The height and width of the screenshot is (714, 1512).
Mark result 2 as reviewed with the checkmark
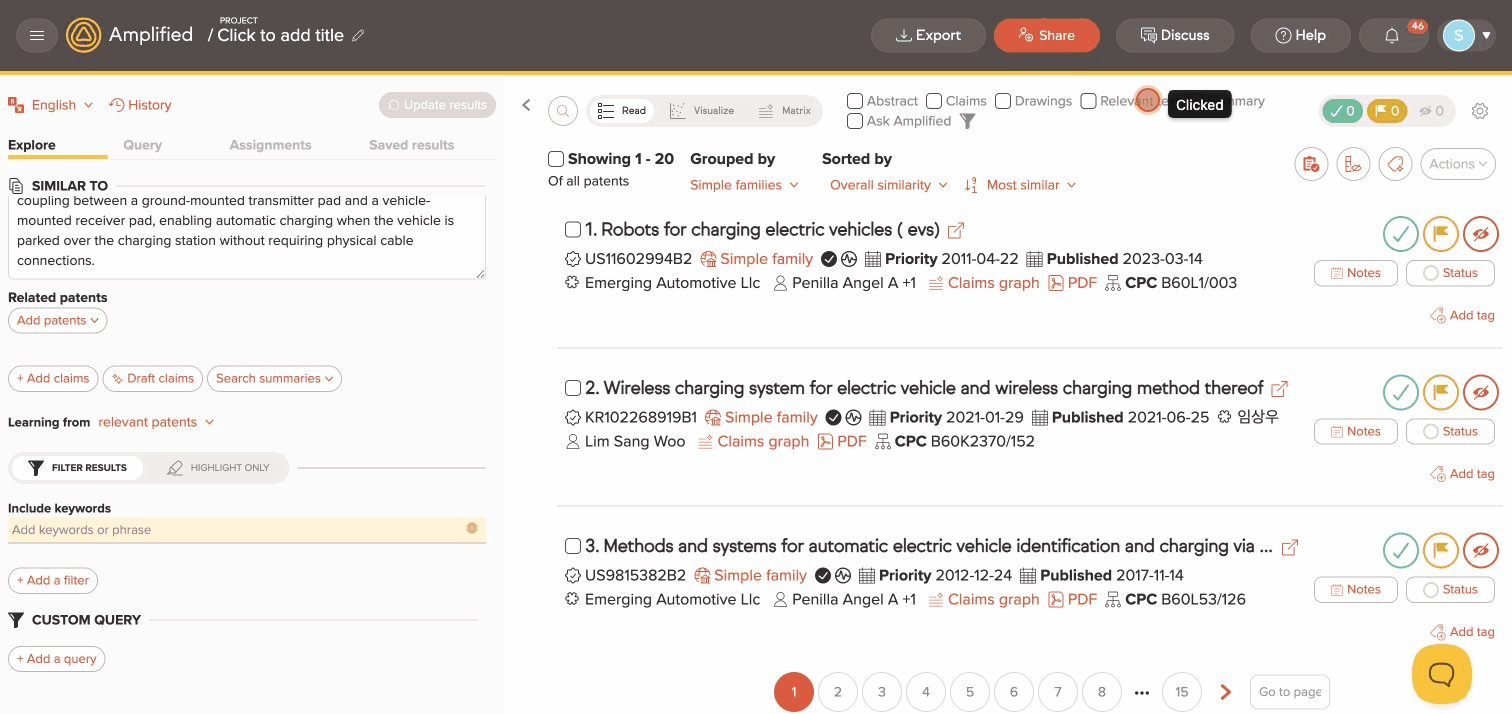pos(1400,392)
